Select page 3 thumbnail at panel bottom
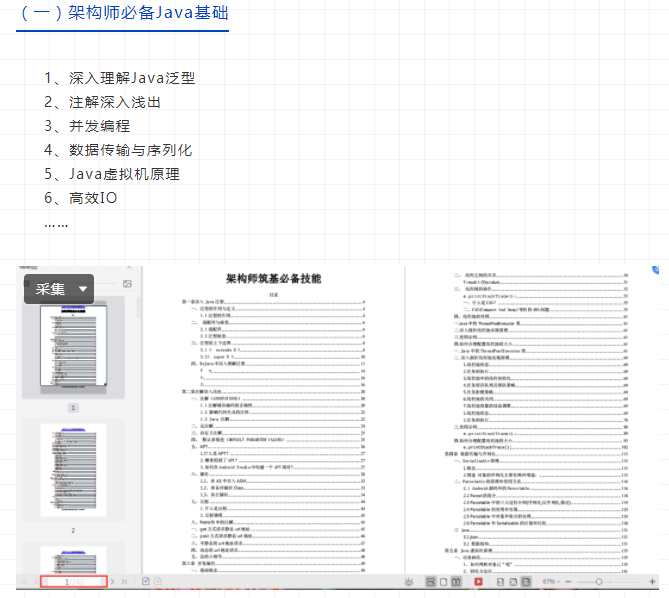Viewport: 669px width, 598px height. click(73, 560)
